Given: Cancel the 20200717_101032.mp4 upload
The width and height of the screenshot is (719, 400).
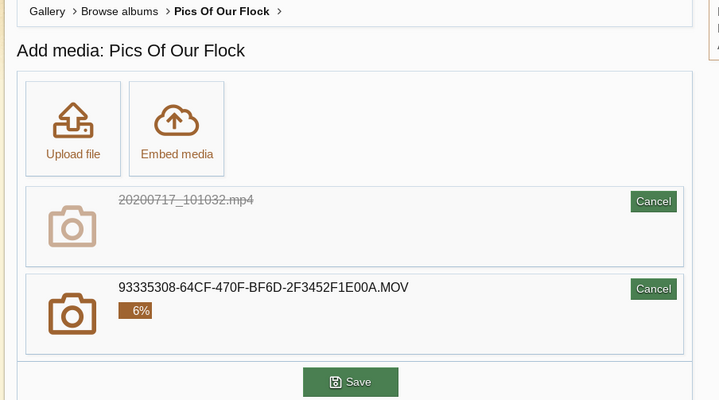Looking at the screenshot, I should tap(653, 201).
